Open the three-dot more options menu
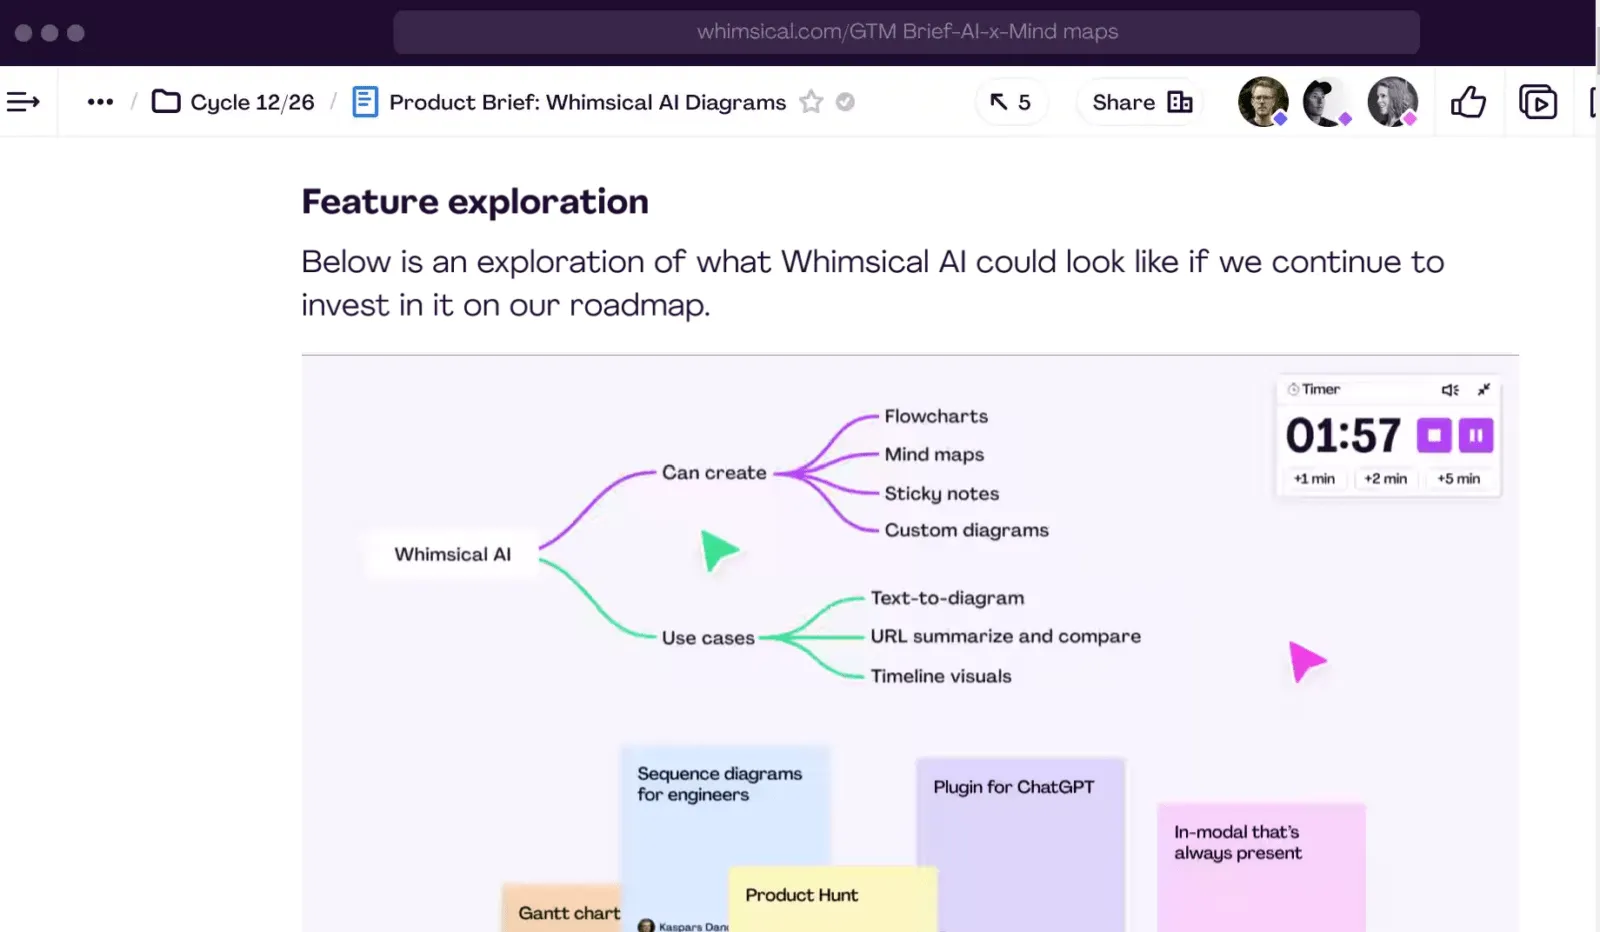This screenshot has width=1600, height=932. [x=100, y=102]
